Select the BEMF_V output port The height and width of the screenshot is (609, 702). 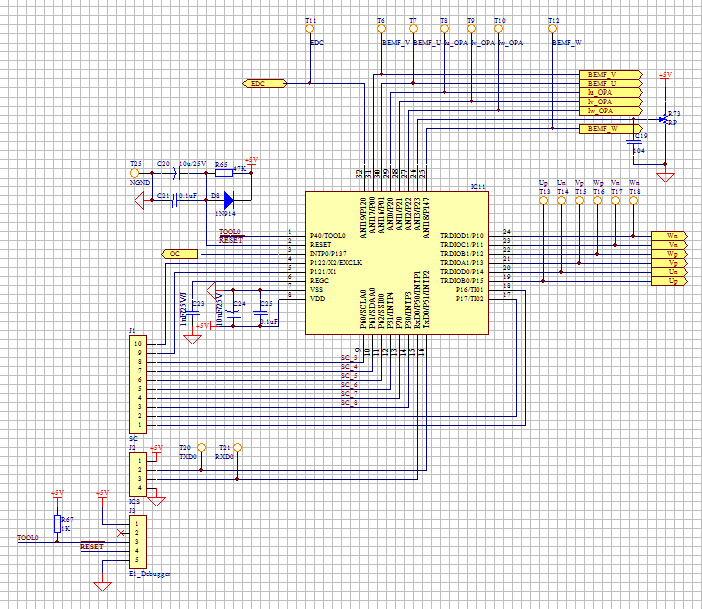click(607, 75)
